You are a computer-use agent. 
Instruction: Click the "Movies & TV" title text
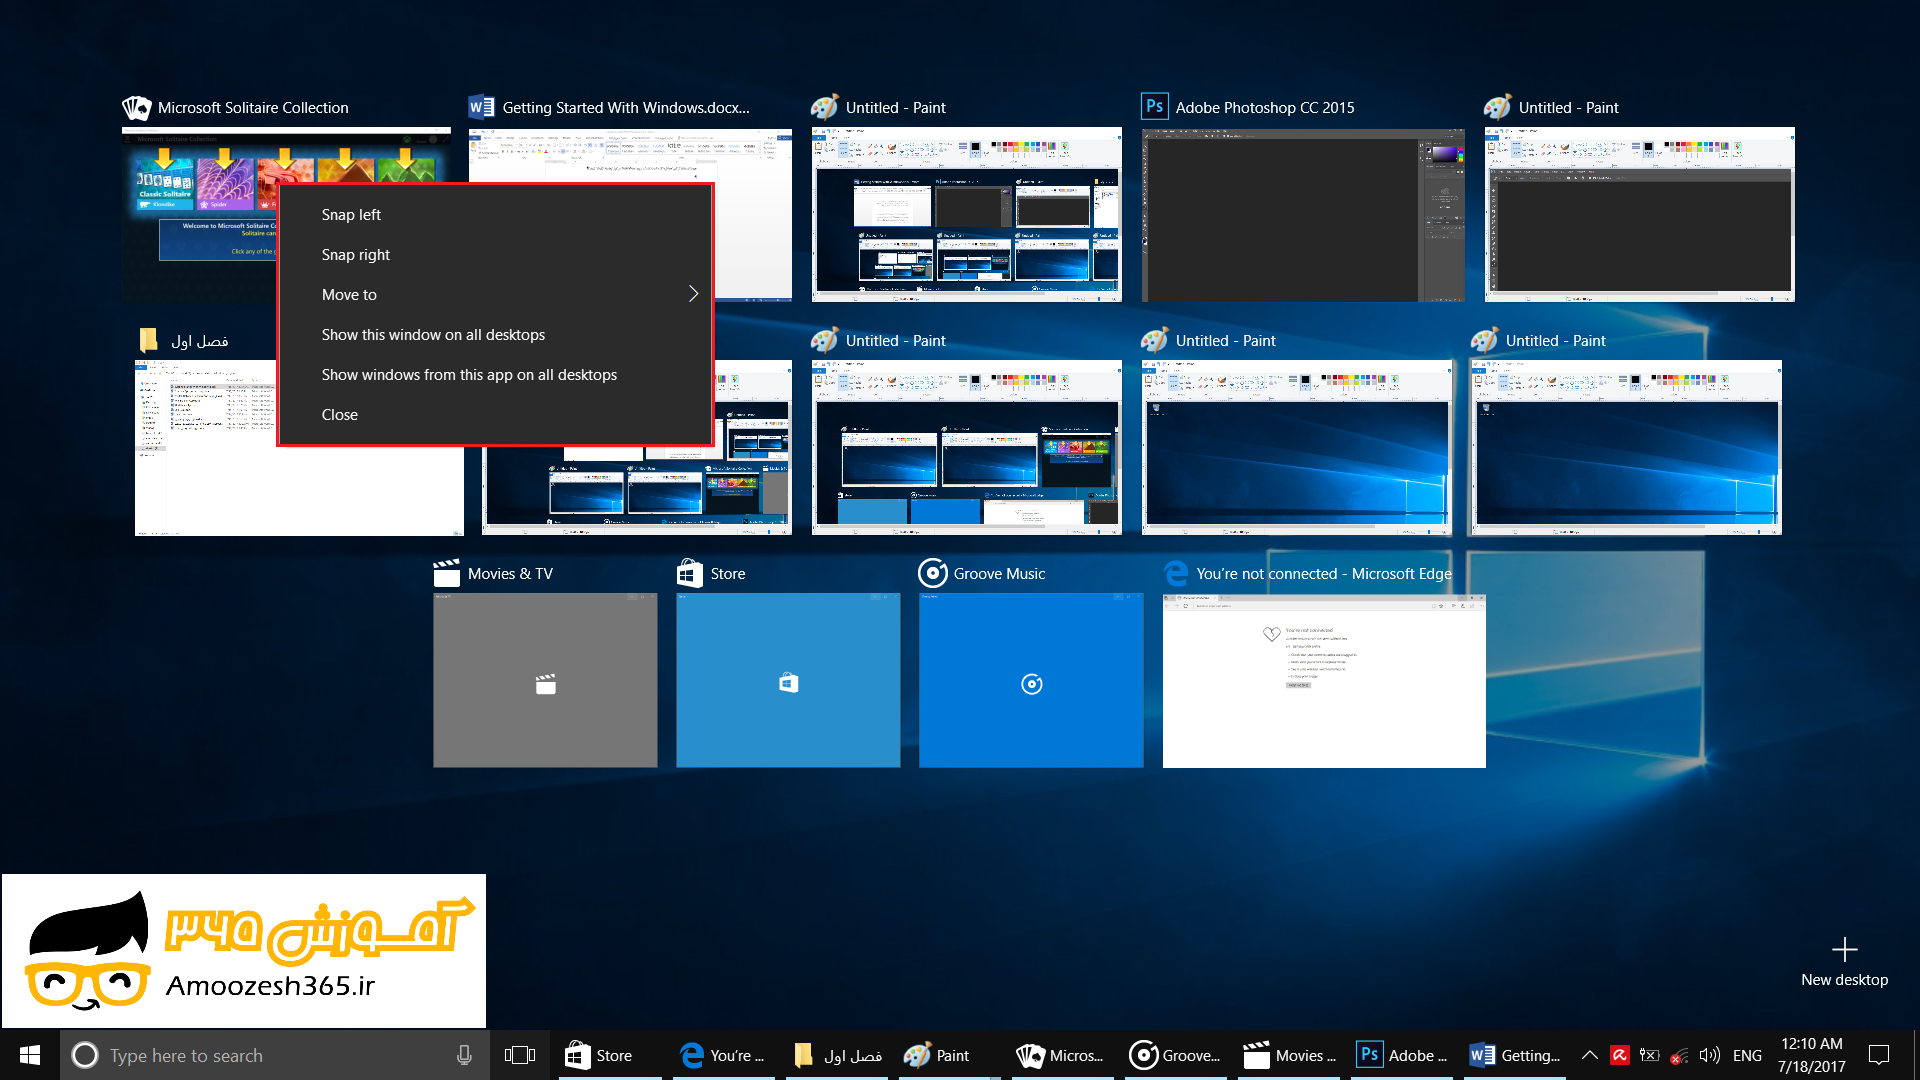click(510, 573)
